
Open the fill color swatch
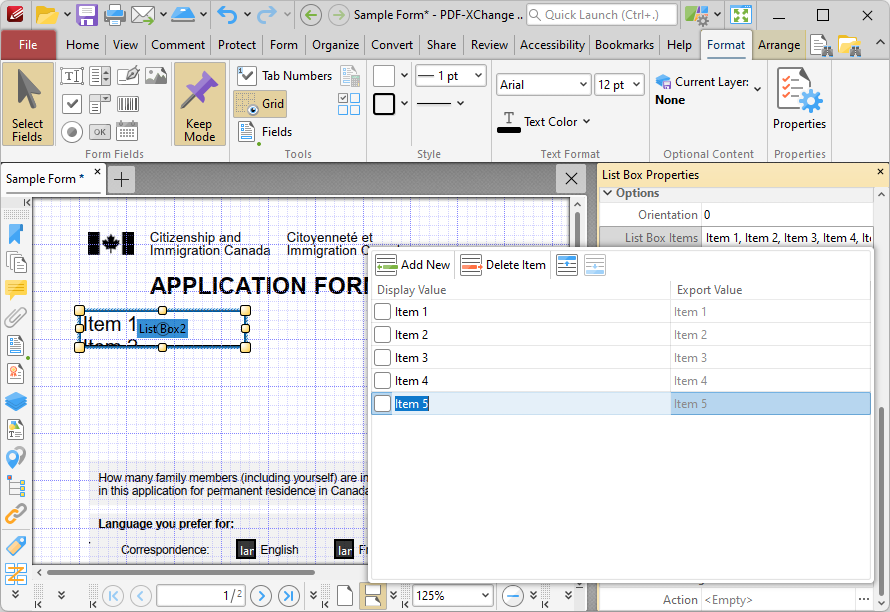[x=384, y=76]
